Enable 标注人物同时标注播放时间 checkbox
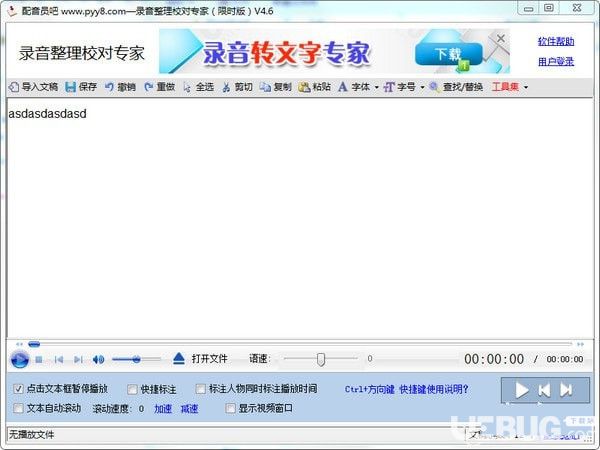Screen dimensions: 600x450 pyautogui.click(x=201, y=389)
